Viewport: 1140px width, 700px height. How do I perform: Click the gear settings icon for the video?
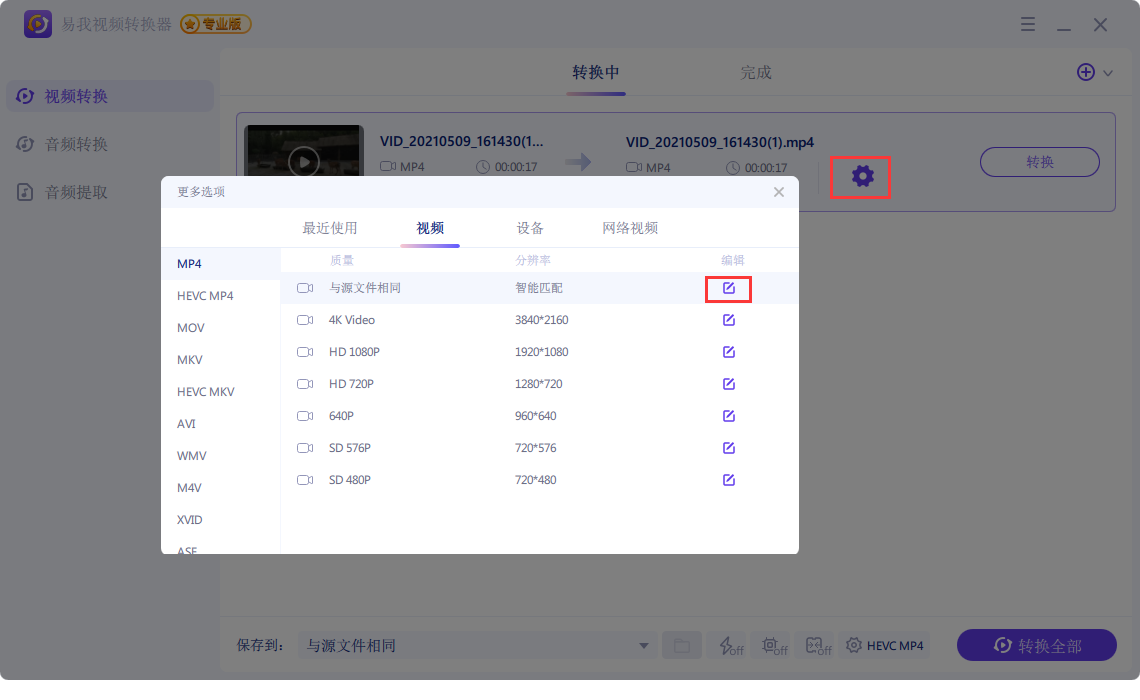coord(862,177)
